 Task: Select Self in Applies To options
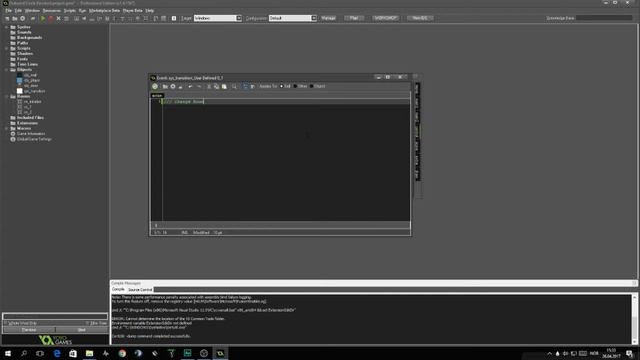[285, 87]
